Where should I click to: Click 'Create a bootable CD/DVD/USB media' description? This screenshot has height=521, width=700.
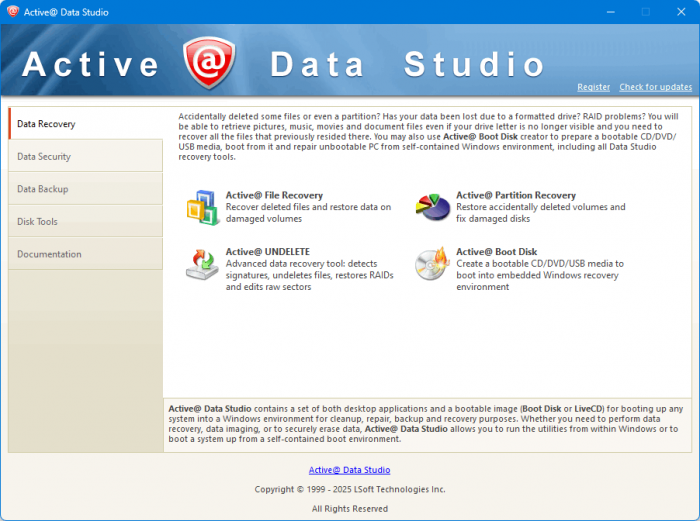click(x=540, y=275)
